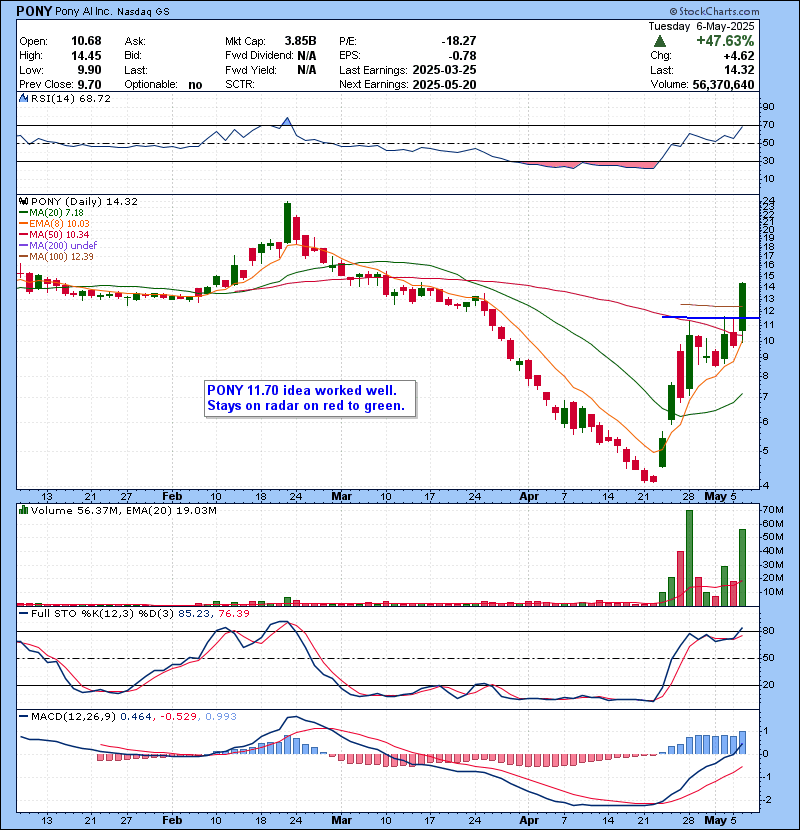
Task: Click the EMA(8) 10.03 legend entry
Action: (x=55, y=224)
